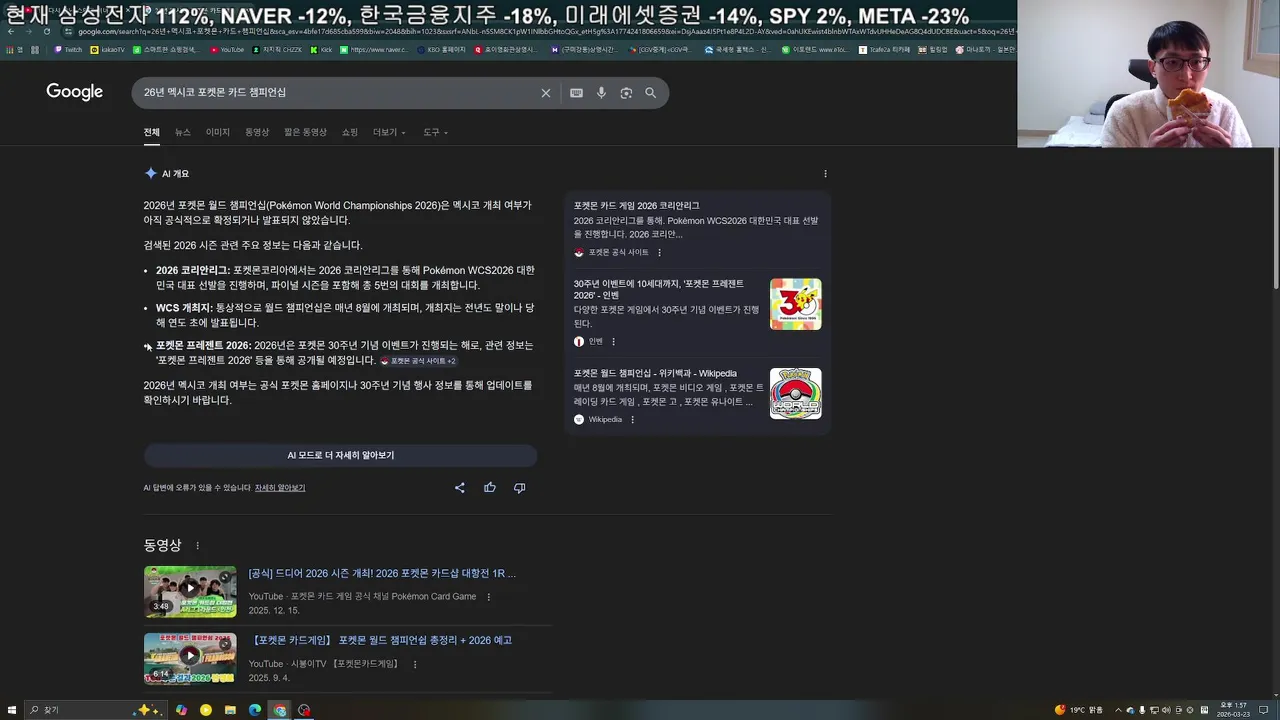
Task: Switch to the 동영상 tab
Action: [257, 132]
